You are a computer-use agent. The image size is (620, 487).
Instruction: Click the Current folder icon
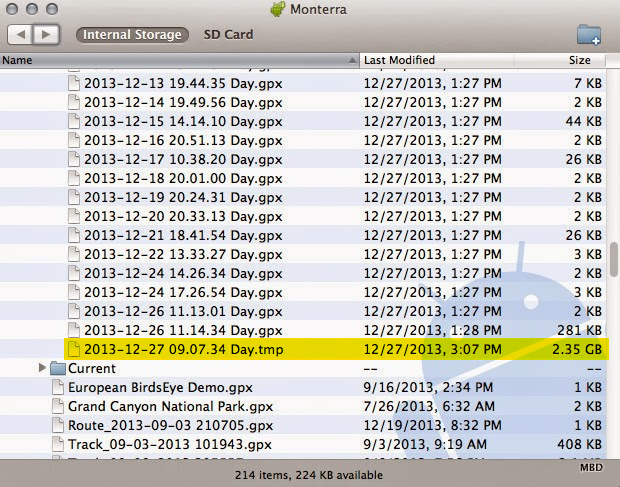click(x=58, y=369)
